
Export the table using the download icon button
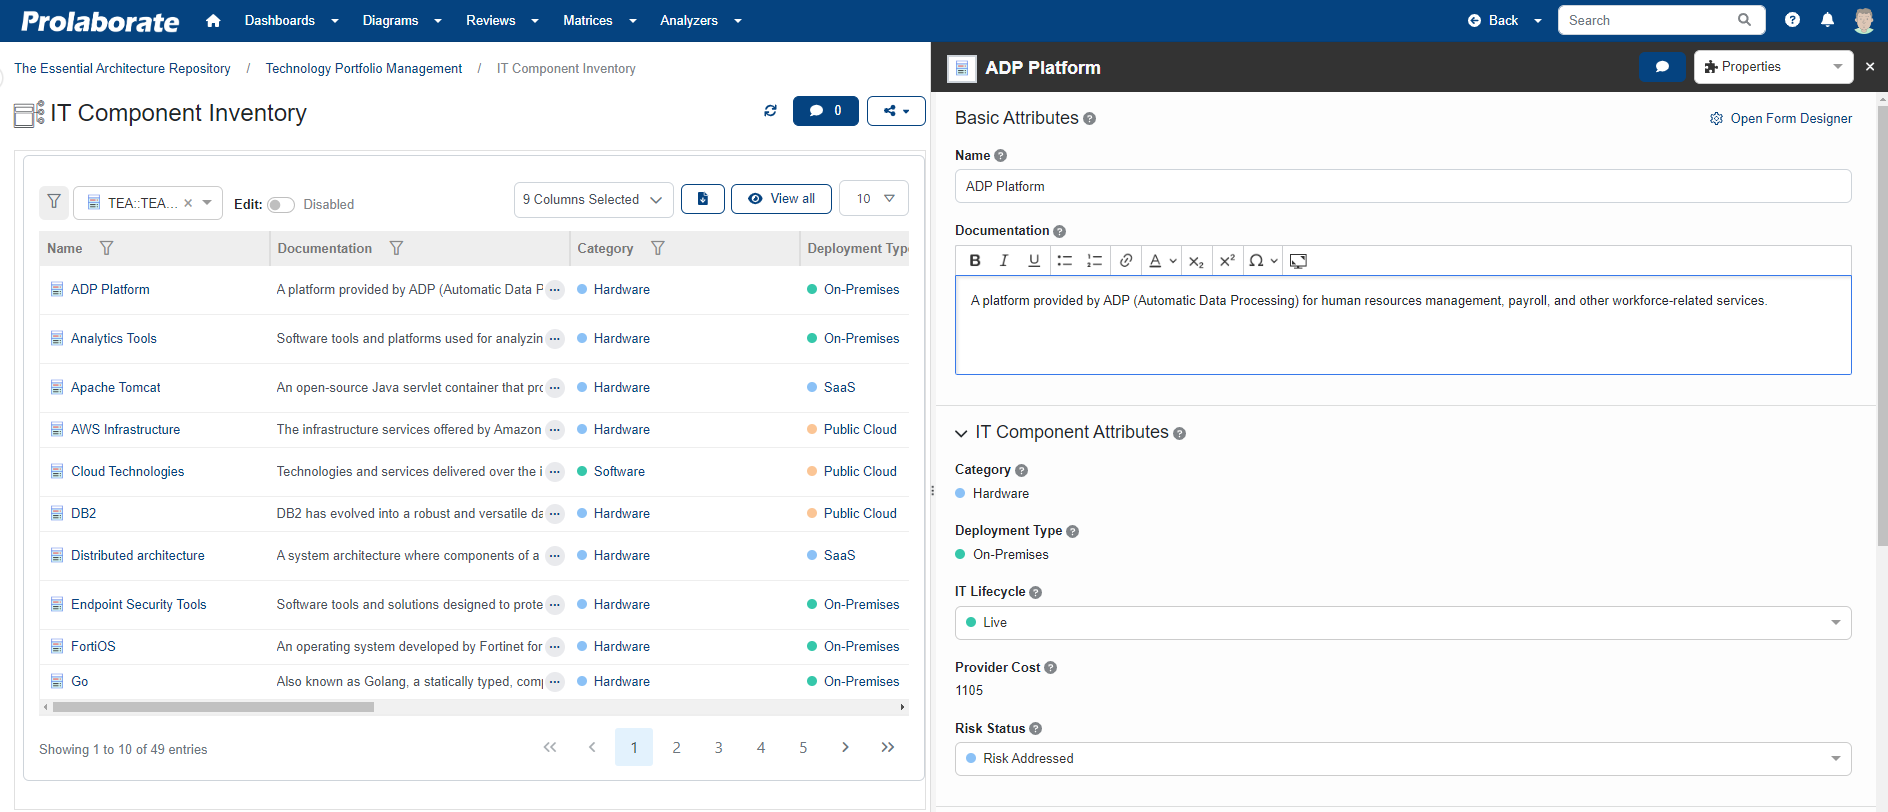703,199
